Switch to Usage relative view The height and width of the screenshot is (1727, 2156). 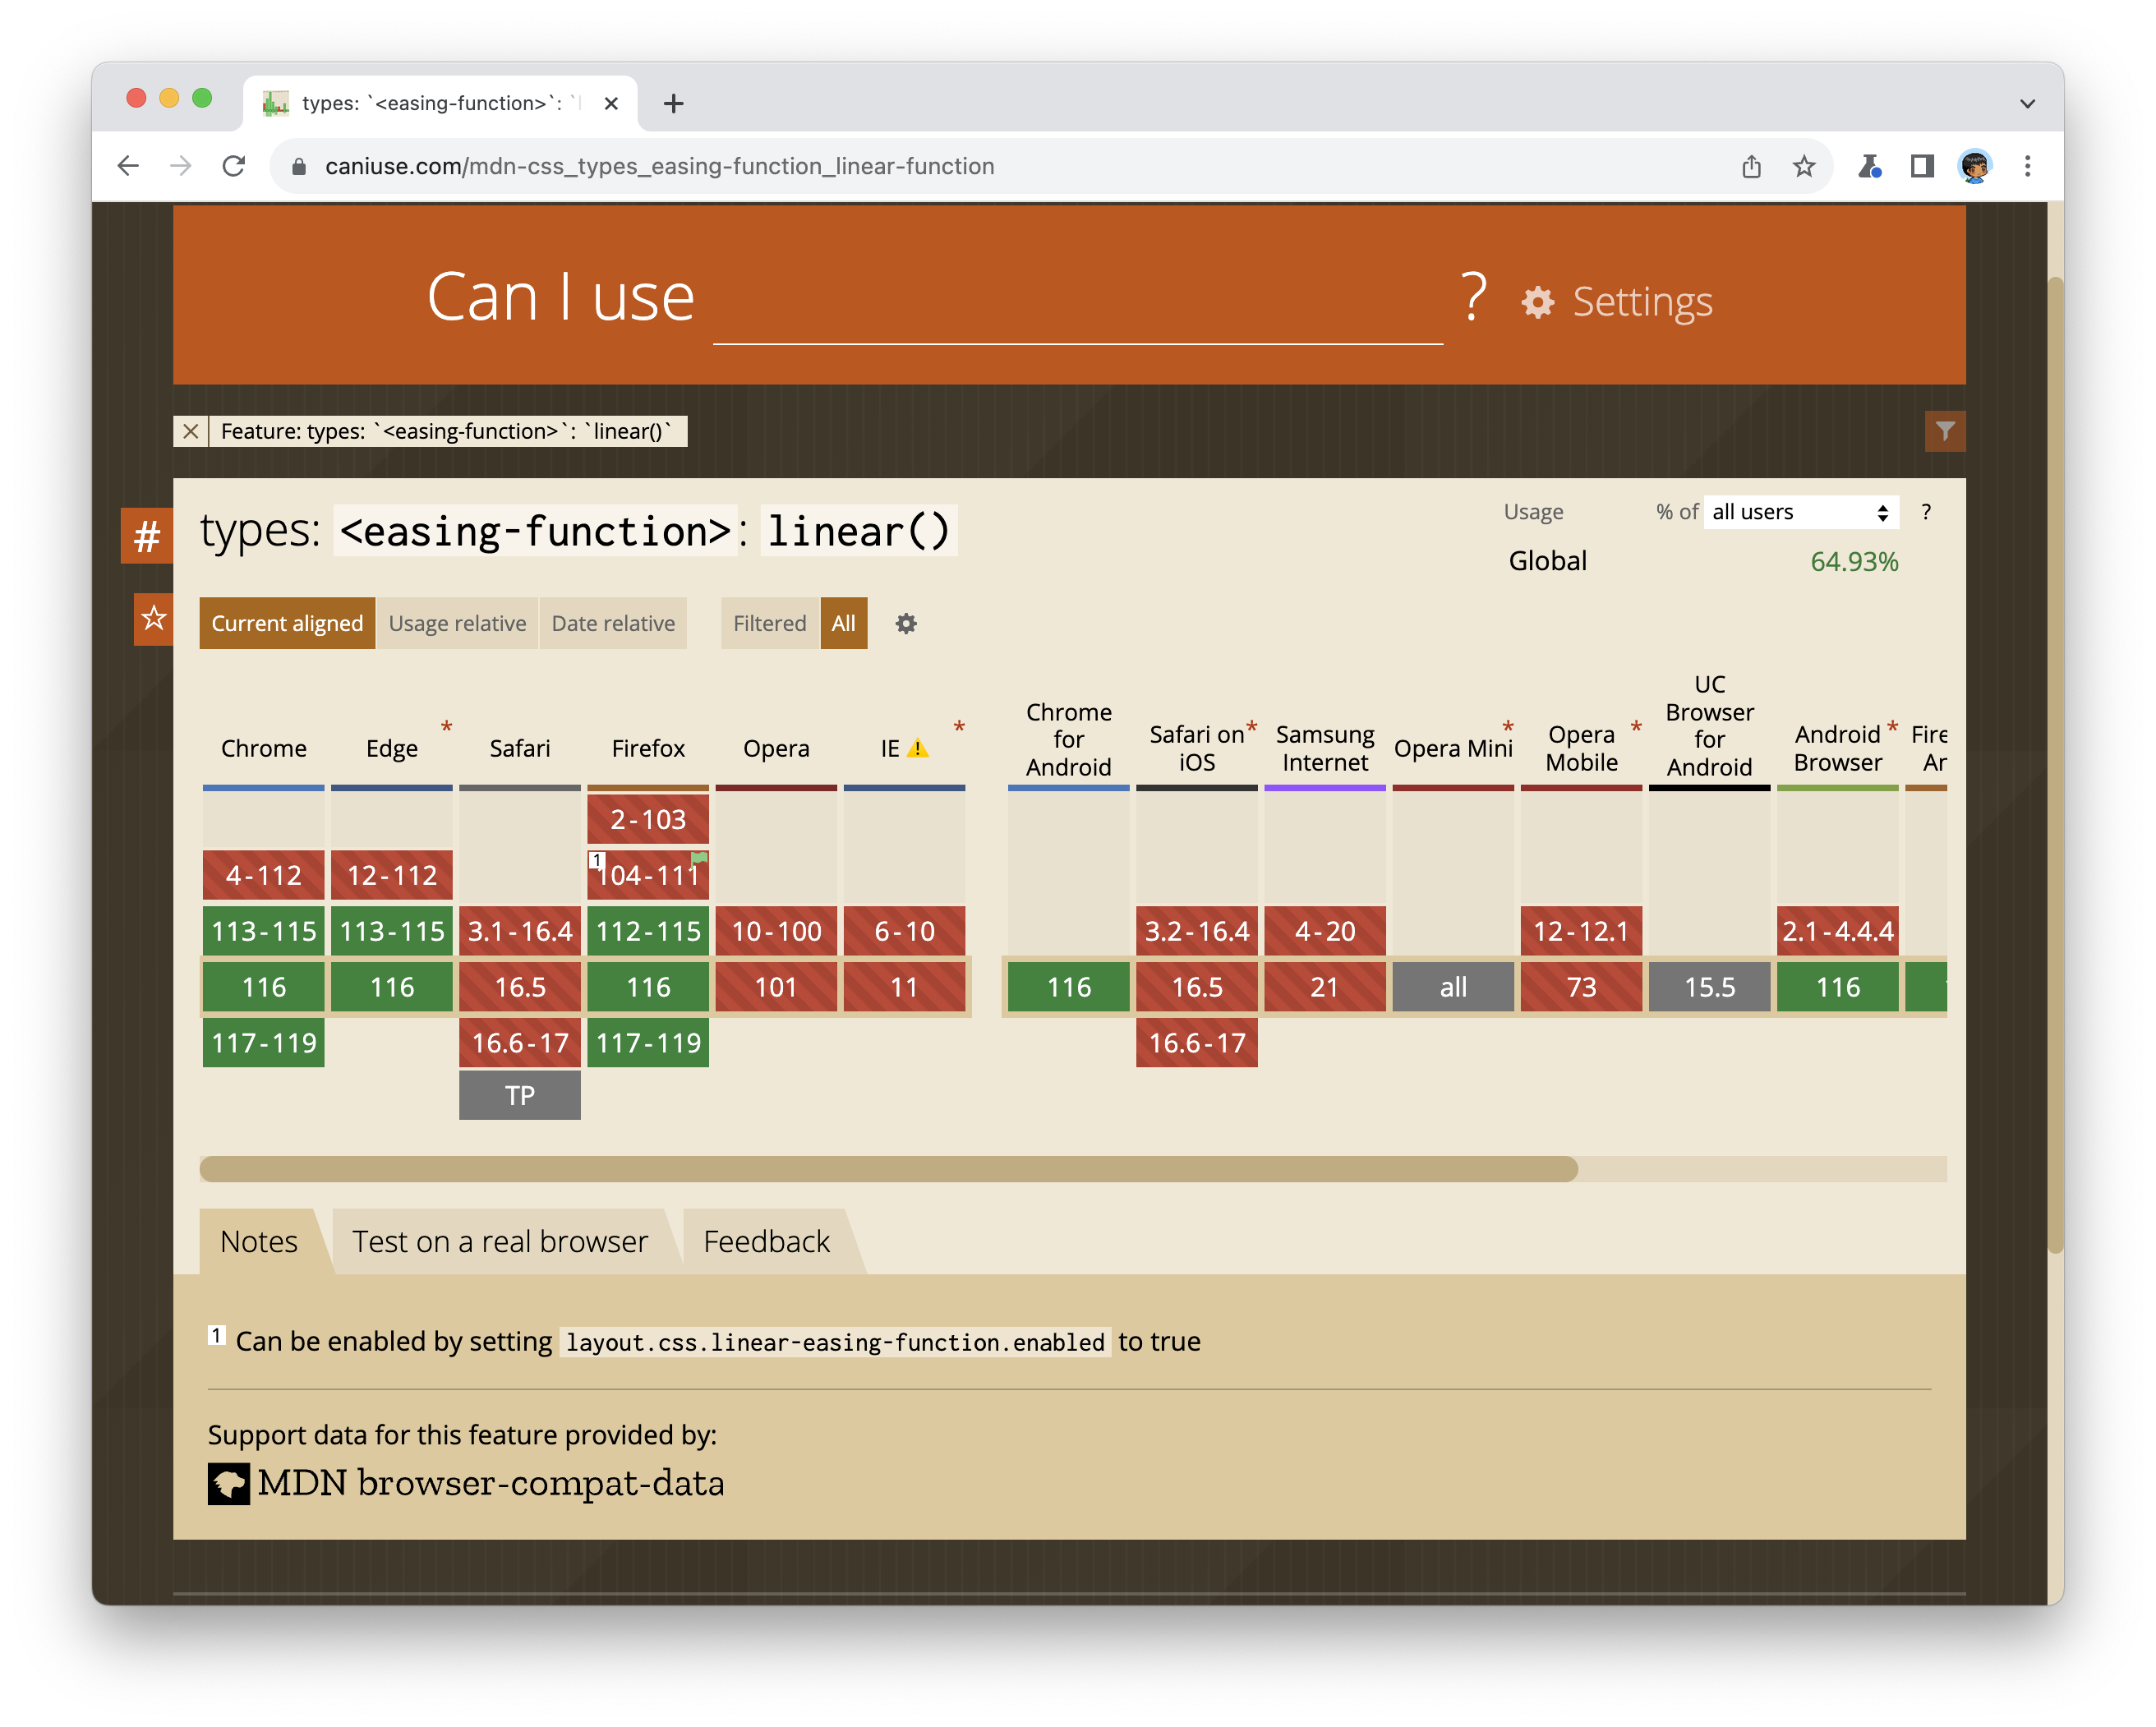(x=457, y=623)
